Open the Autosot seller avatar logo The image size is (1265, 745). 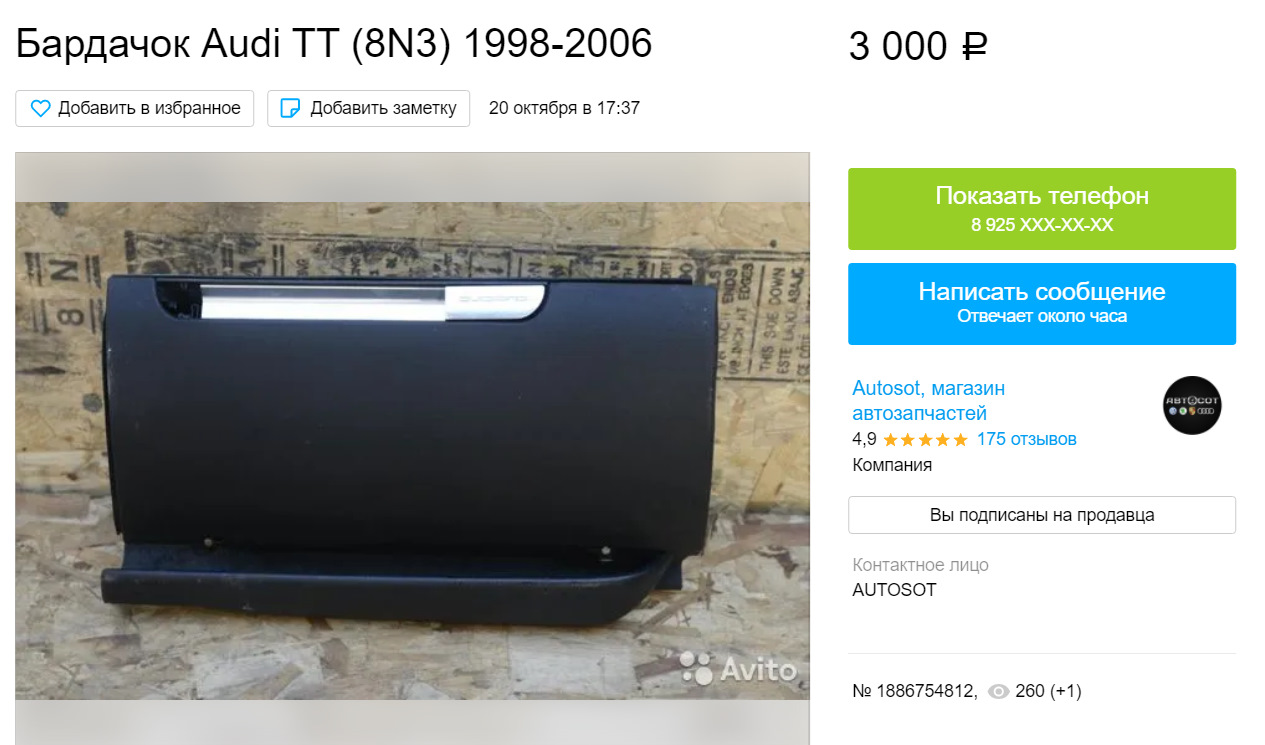[x=1192, y=405]
